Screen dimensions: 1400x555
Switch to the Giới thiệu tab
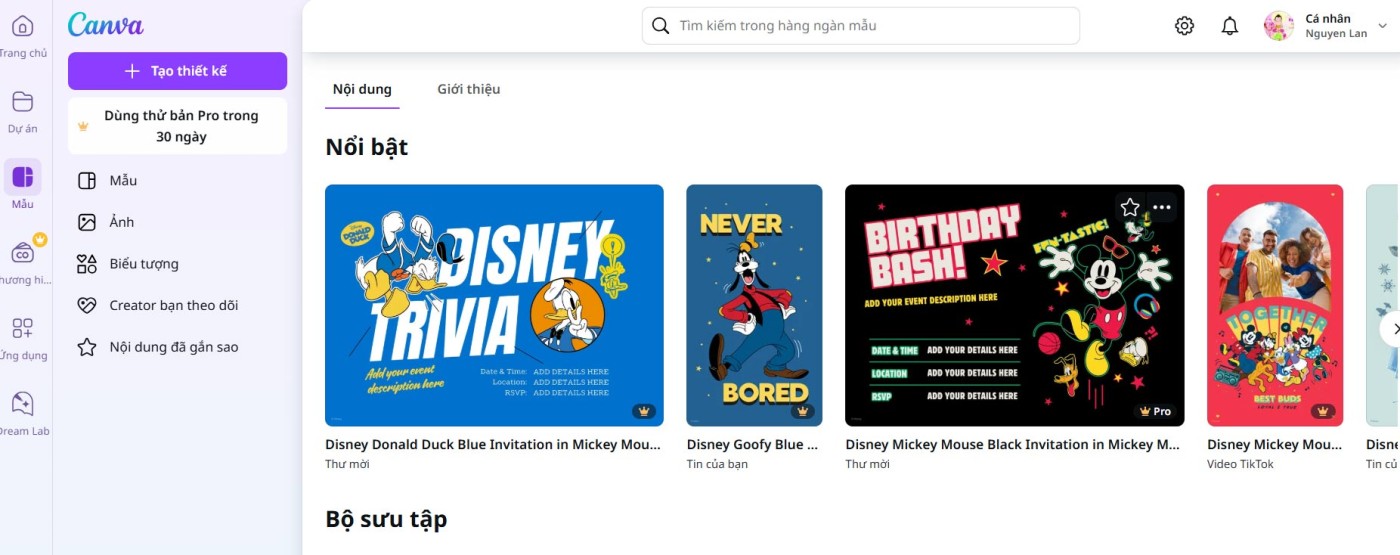point(468,89)
